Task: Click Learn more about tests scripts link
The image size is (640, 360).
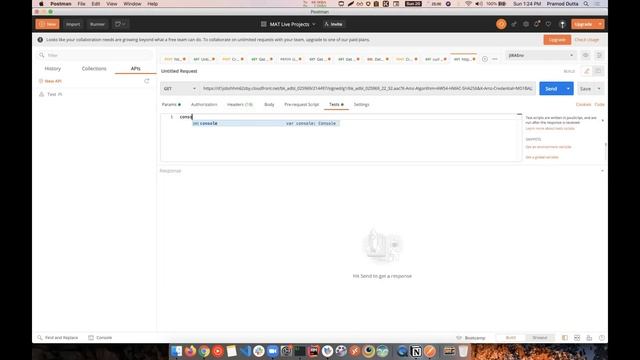Action: (x=550, y=129)
